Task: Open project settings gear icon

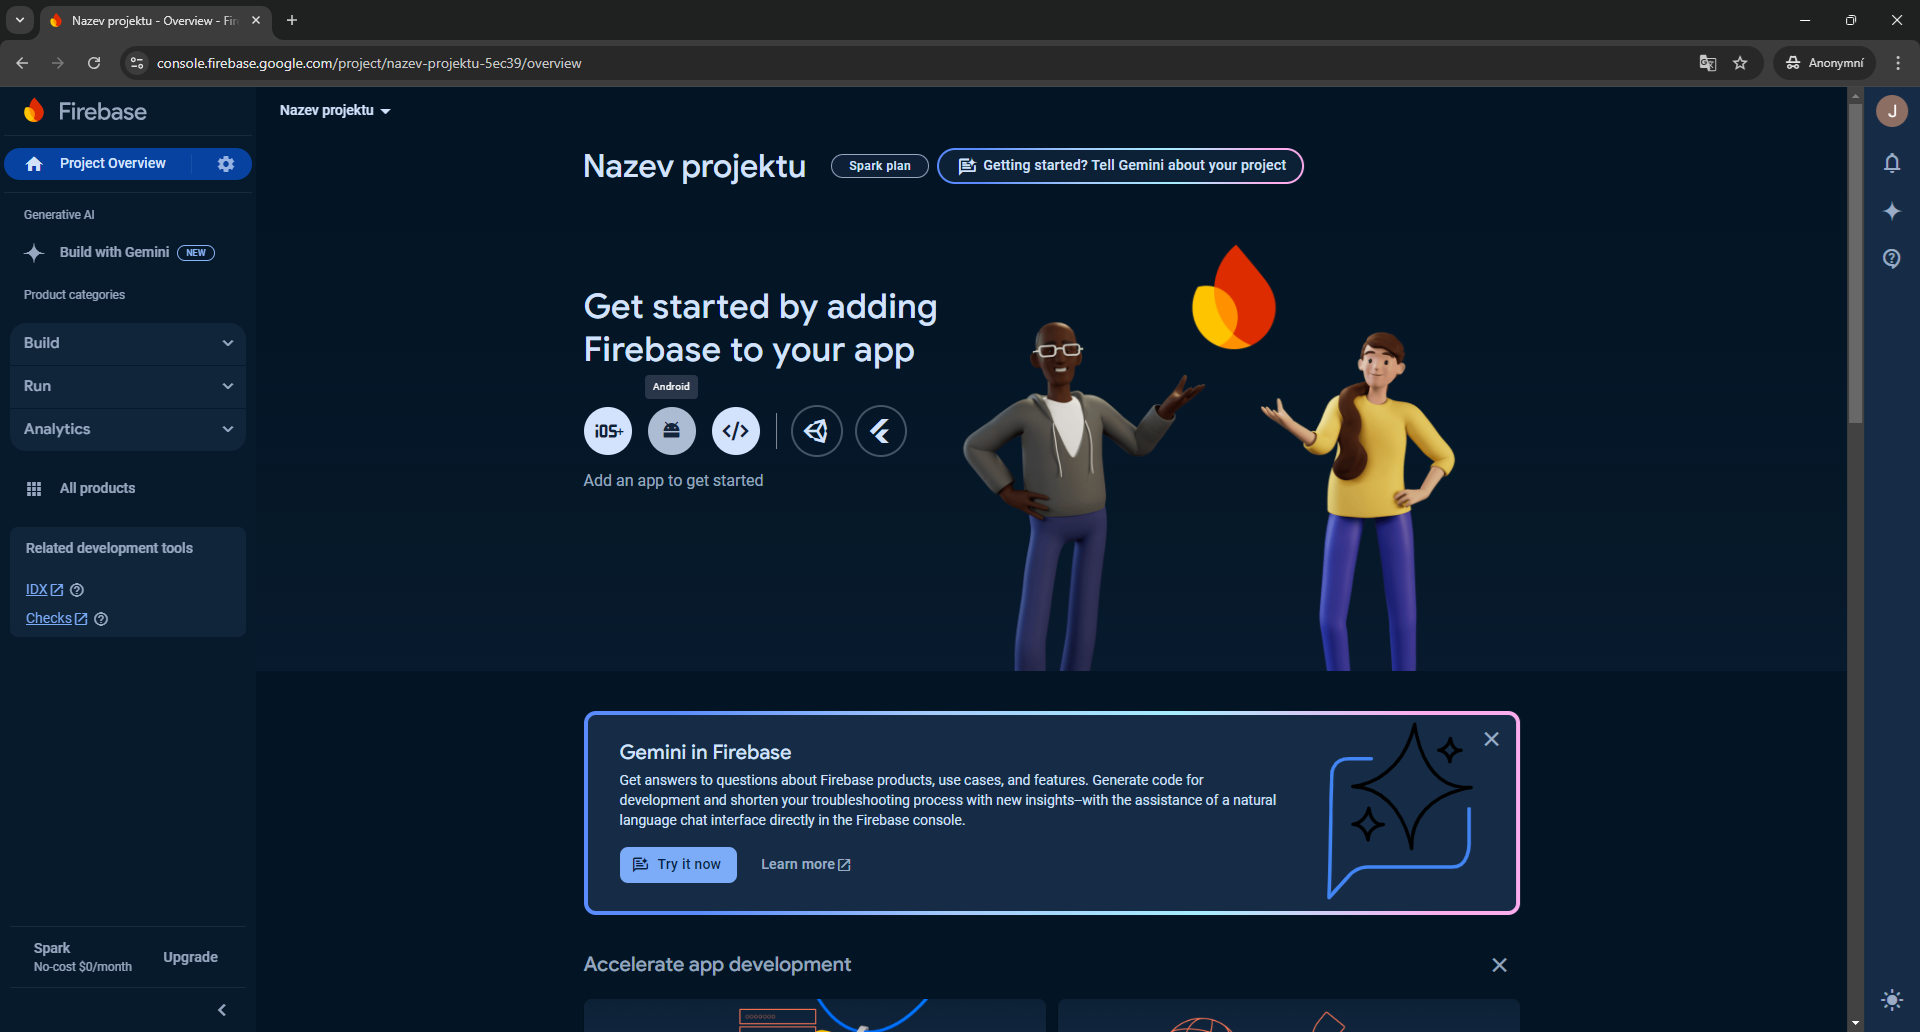Action: click(226, 164)
